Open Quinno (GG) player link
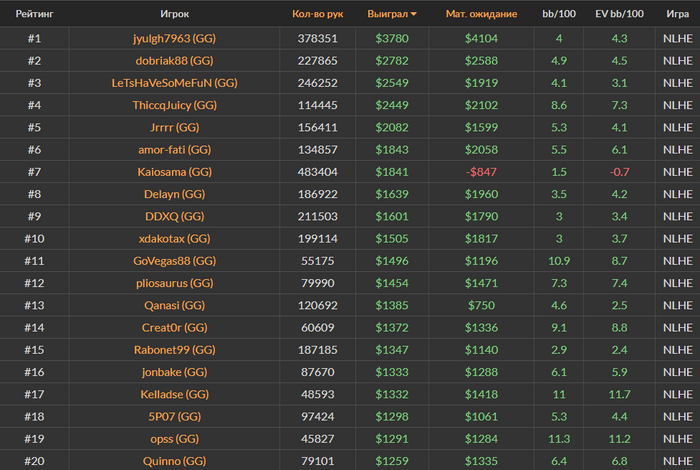The image size is (700, 470). point(175,461)
